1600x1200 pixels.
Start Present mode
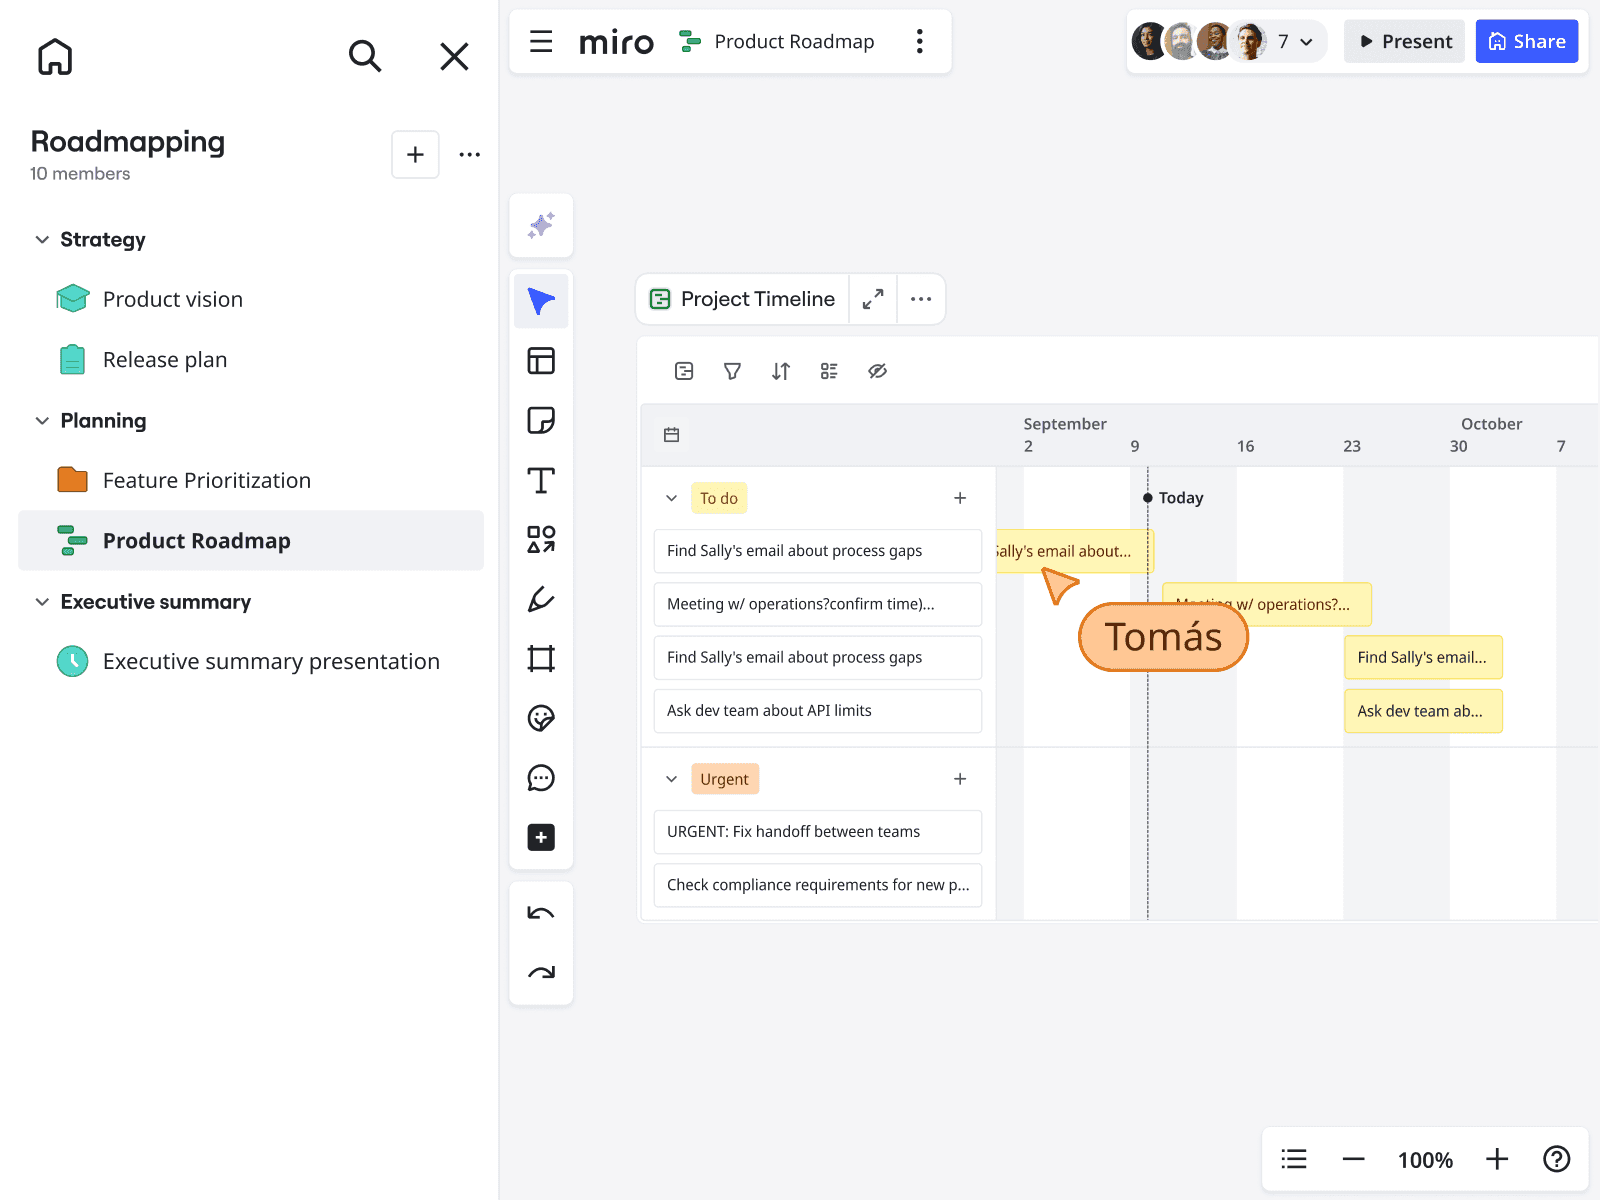(x=1404, y=41)
